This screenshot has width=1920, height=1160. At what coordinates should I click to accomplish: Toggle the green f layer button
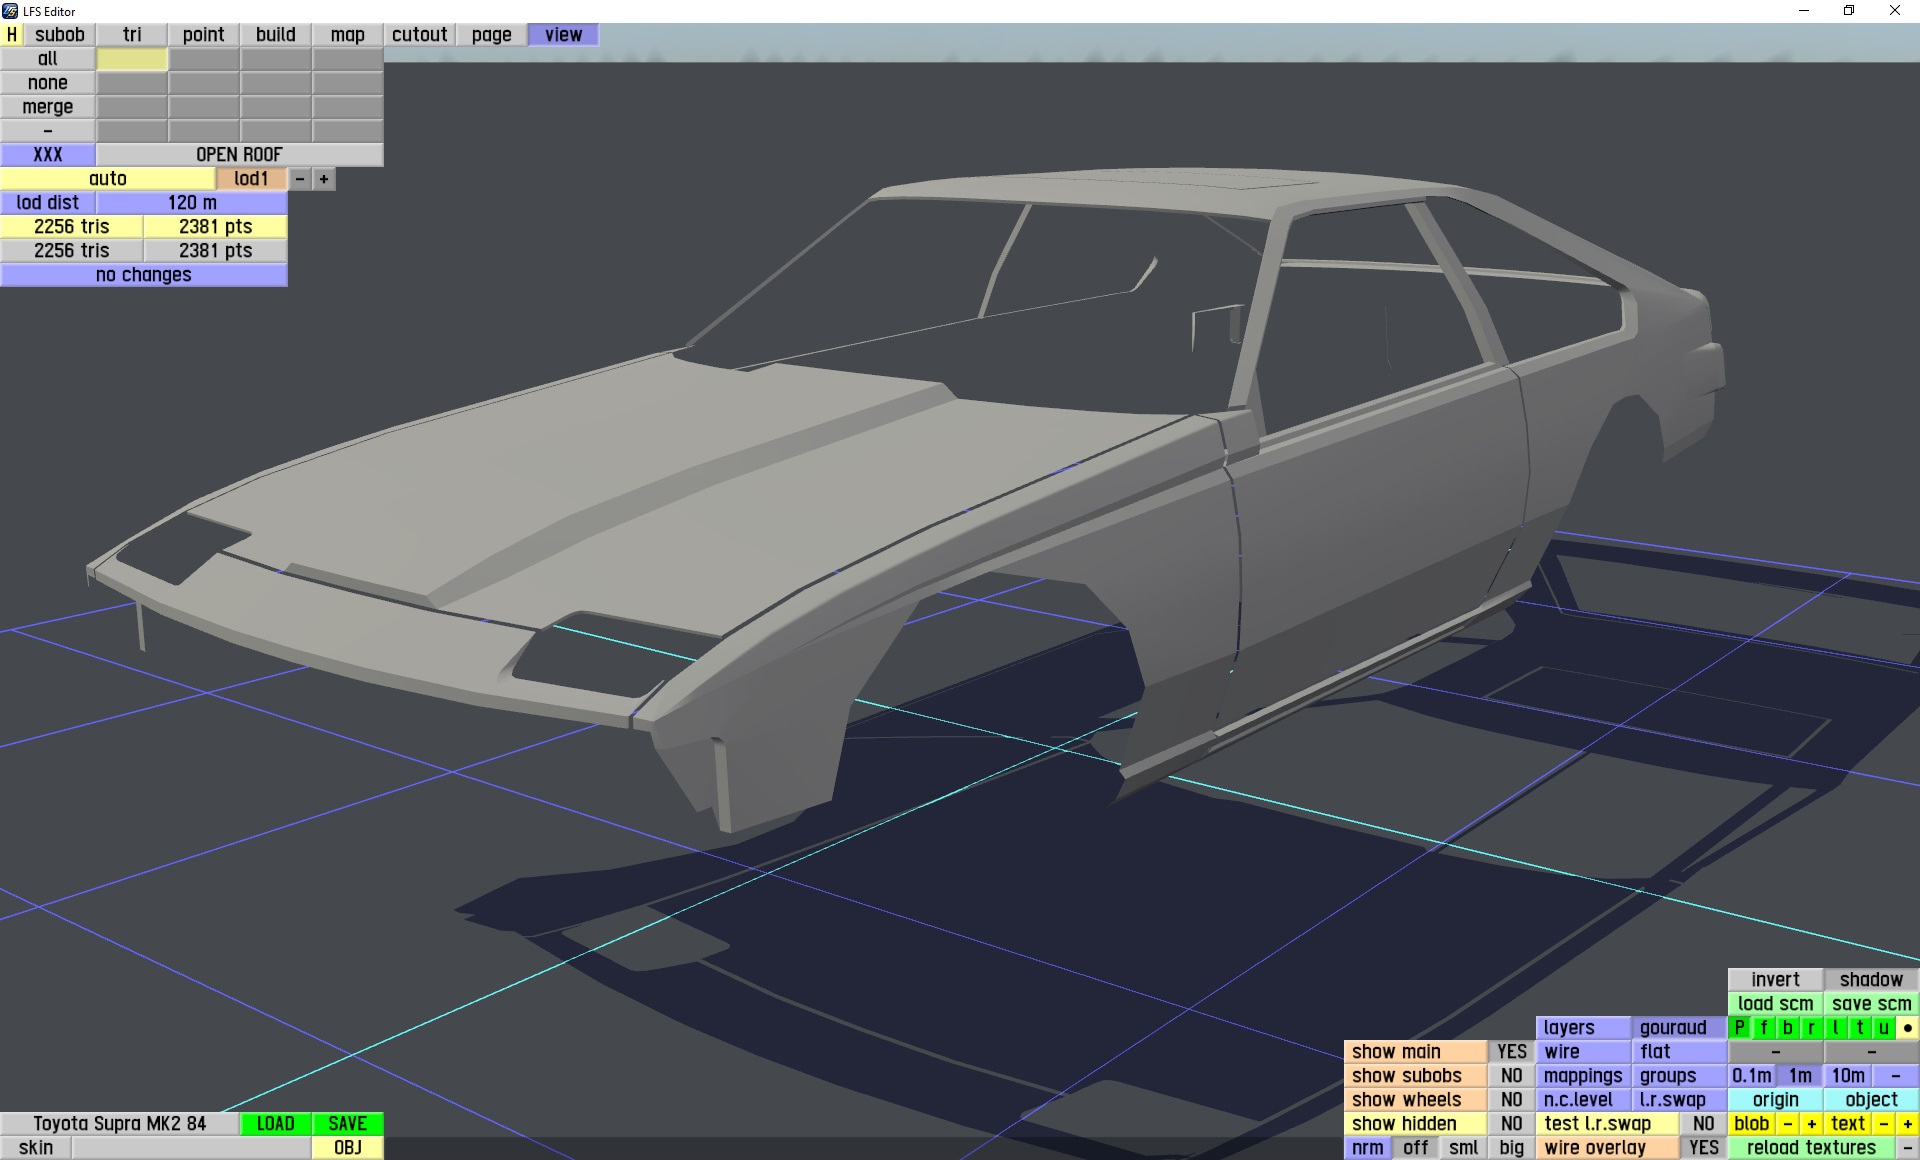tap(1764, 1028)
